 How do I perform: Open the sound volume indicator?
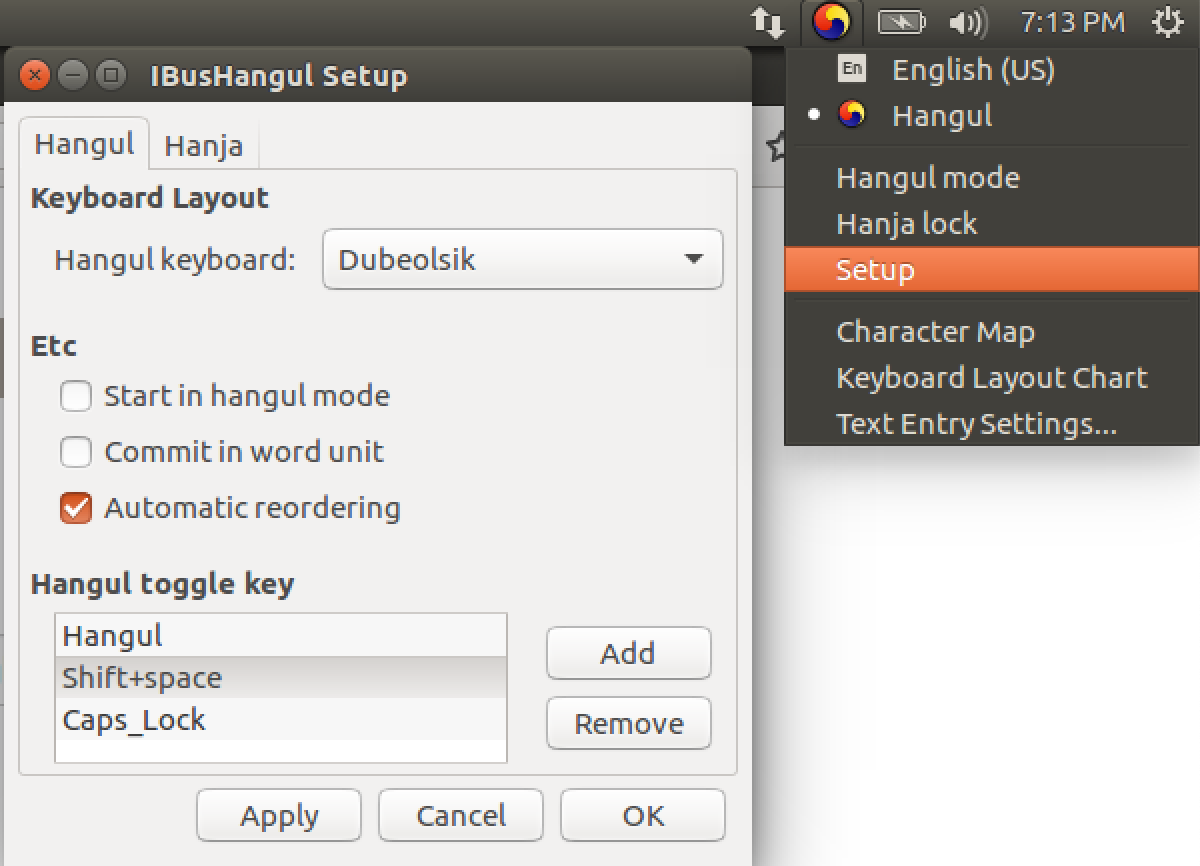coord(966,22)
